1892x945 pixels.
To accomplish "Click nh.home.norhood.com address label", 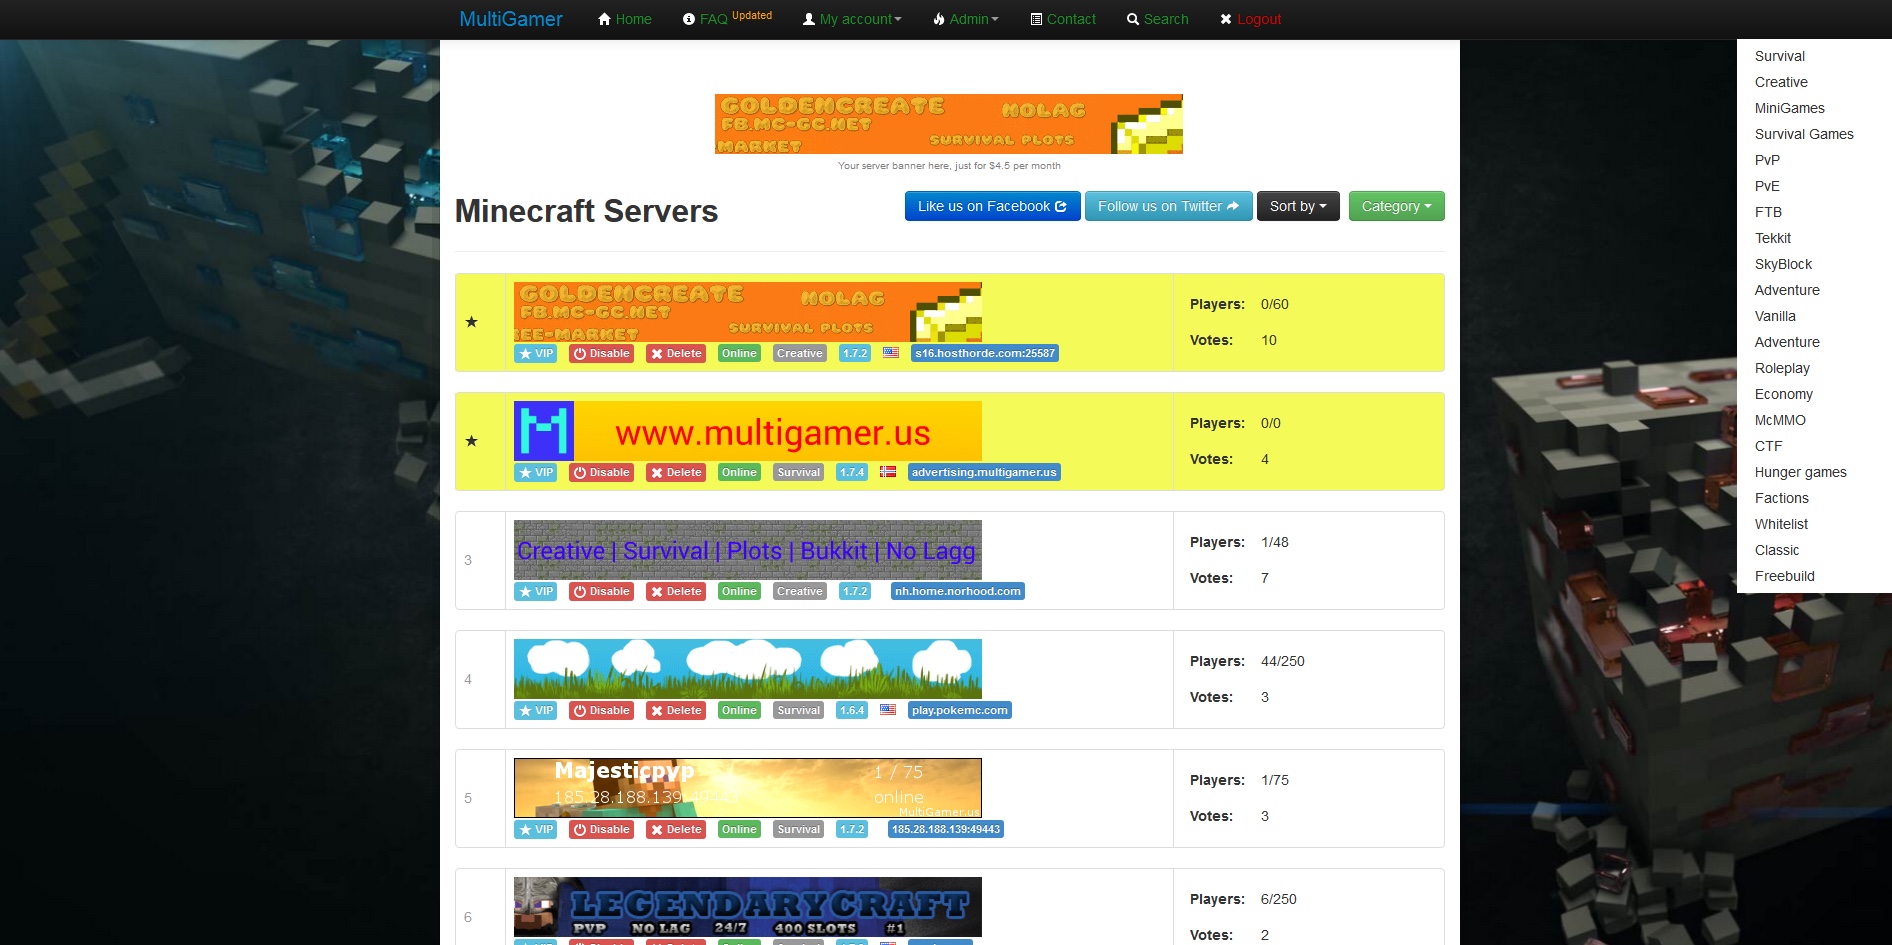I will [x=957, y=591].
